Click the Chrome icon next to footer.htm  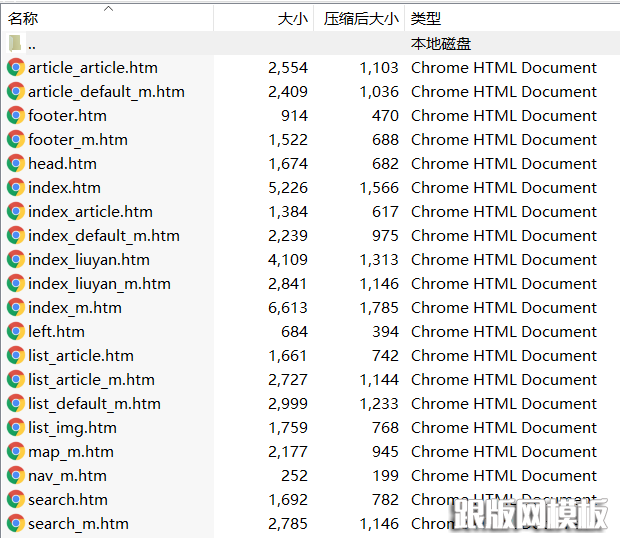[x=16, y=116]
